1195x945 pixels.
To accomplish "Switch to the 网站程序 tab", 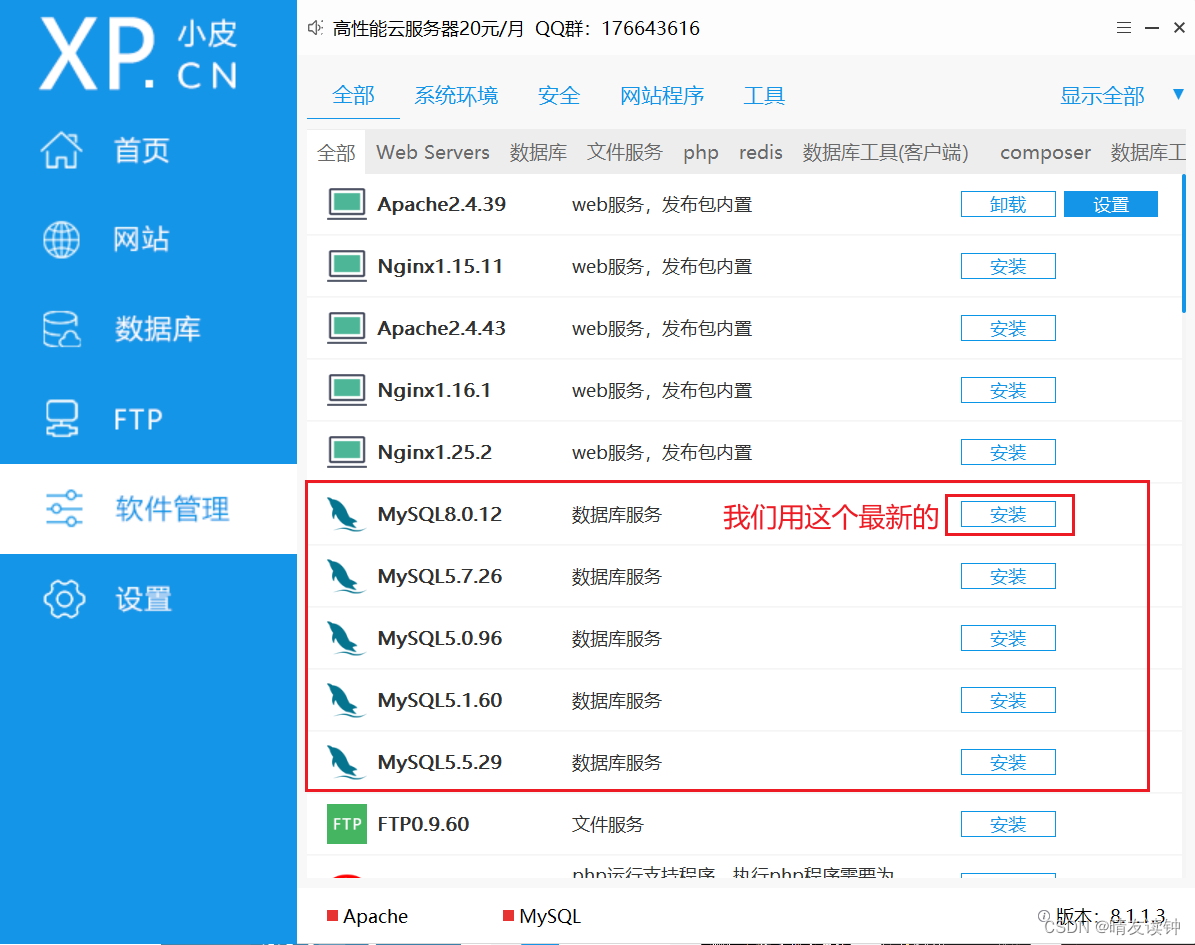I will (x=662, y=96).
